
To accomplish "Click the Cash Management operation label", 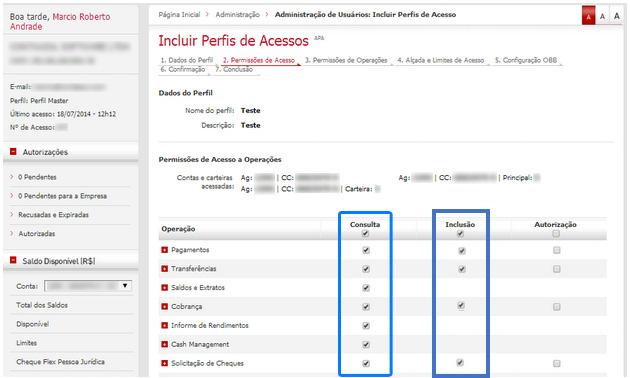I will coord(200,344).
